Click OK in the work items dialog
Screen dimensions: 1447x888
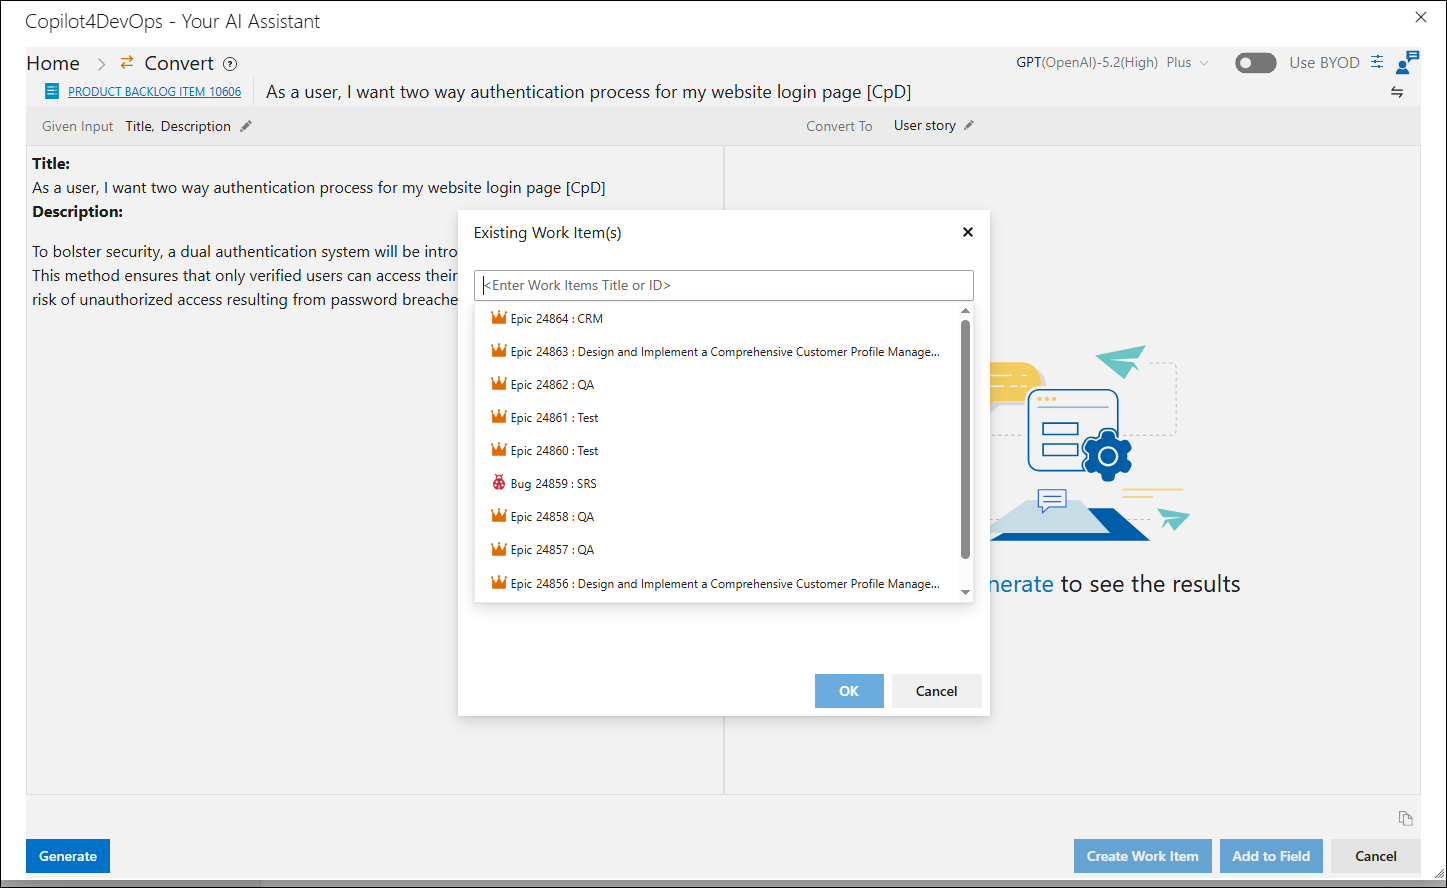[x=849, y=691]
